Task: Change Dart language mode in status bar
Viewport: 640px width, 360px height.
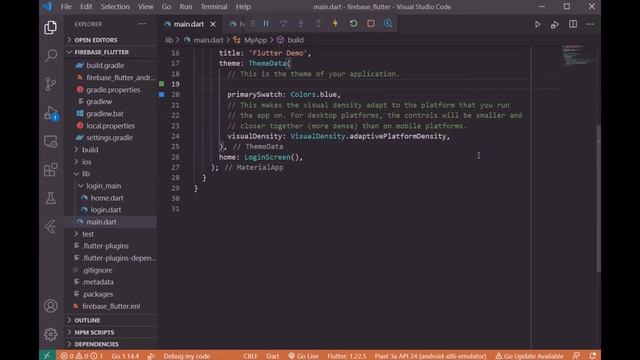Action: (273, 356)
